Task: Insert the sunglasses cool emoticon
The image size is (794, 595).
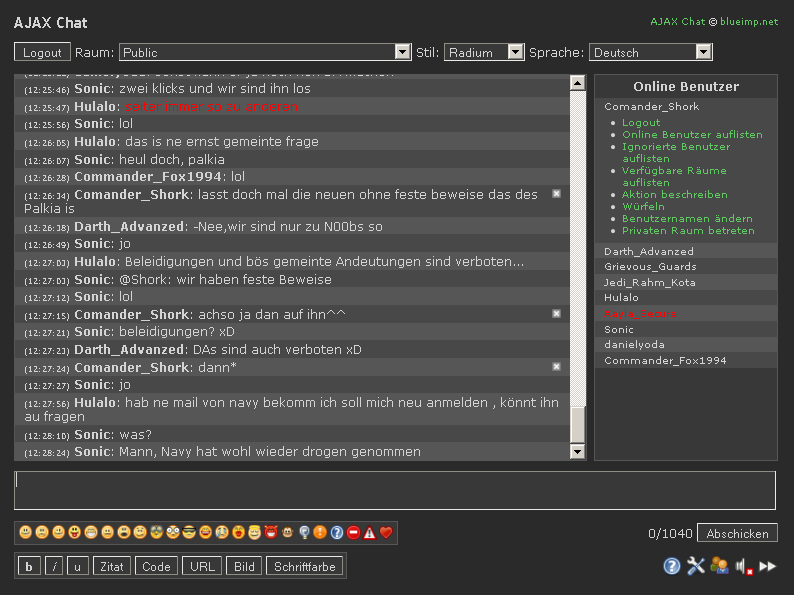Action: [189, 532]
